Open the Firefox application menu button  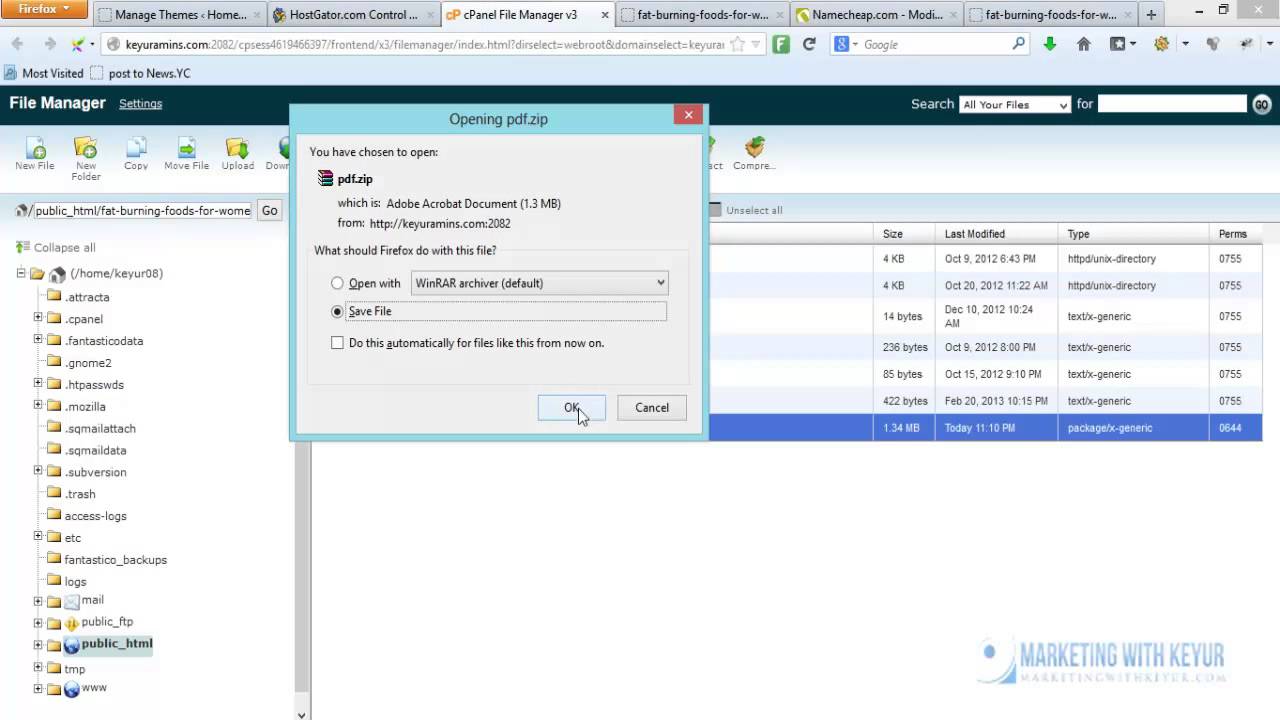(x=44, y=9)
